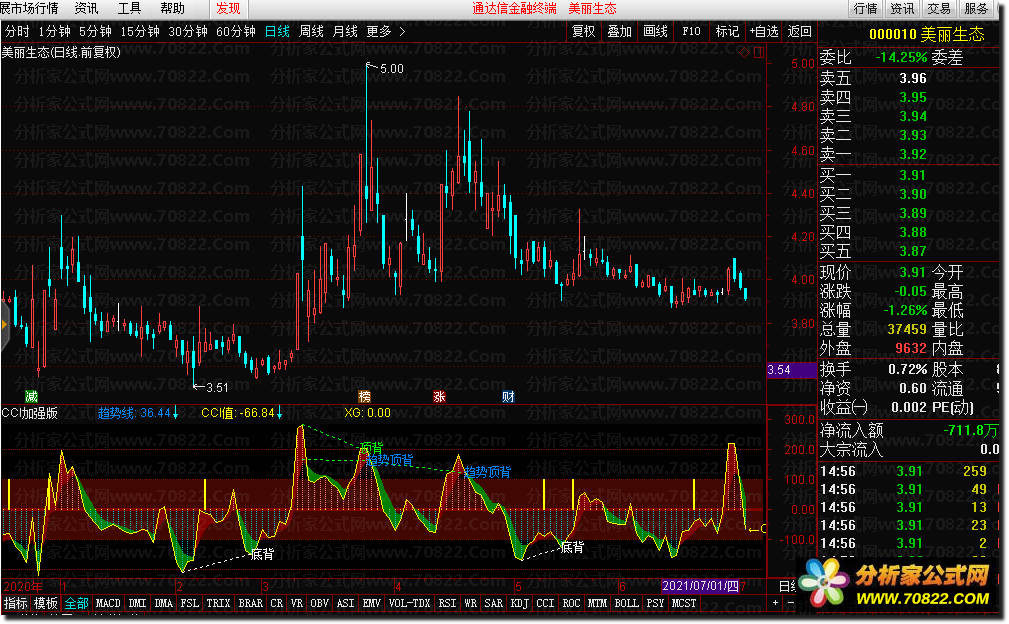Switch indicator to SAR

click(x=494, y=603)
